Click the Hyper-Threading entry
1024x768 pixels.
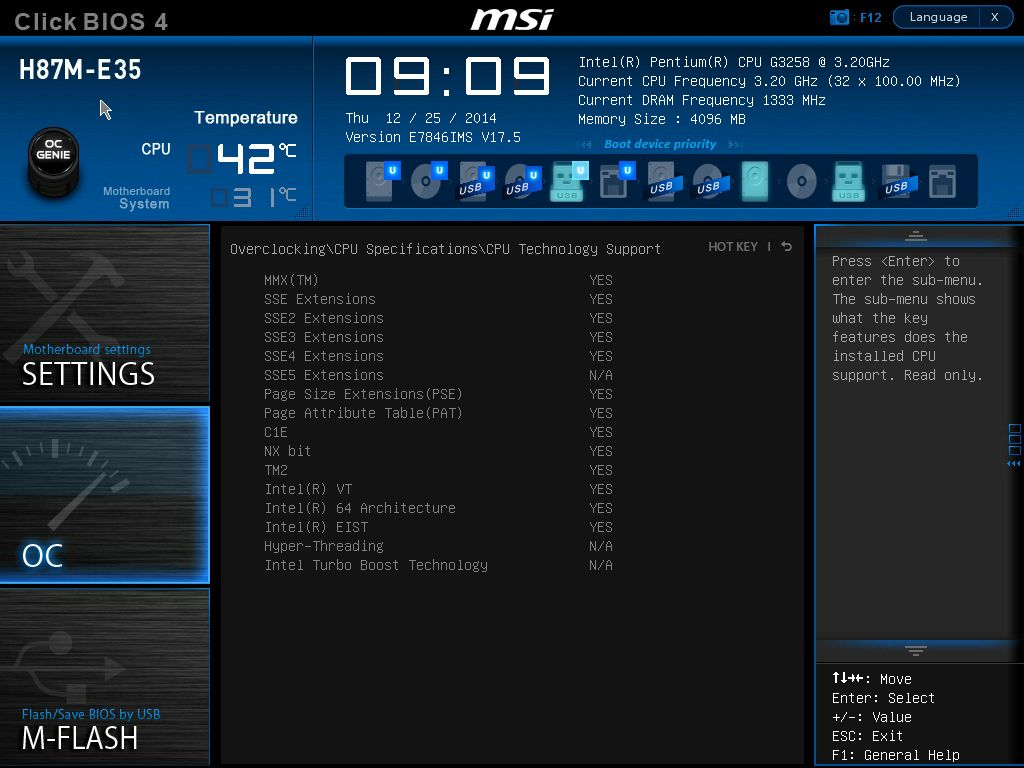point(323,546)
